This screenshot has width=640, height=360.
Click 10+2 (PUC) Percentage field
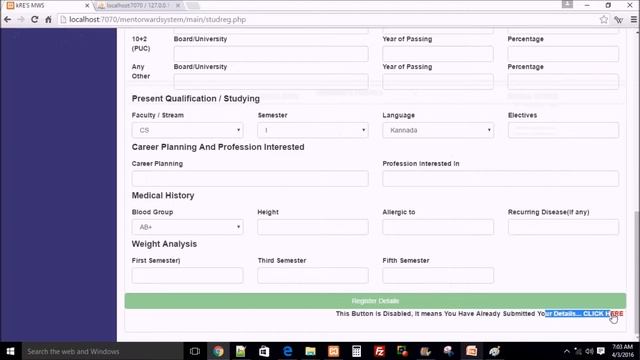point(563,54)
